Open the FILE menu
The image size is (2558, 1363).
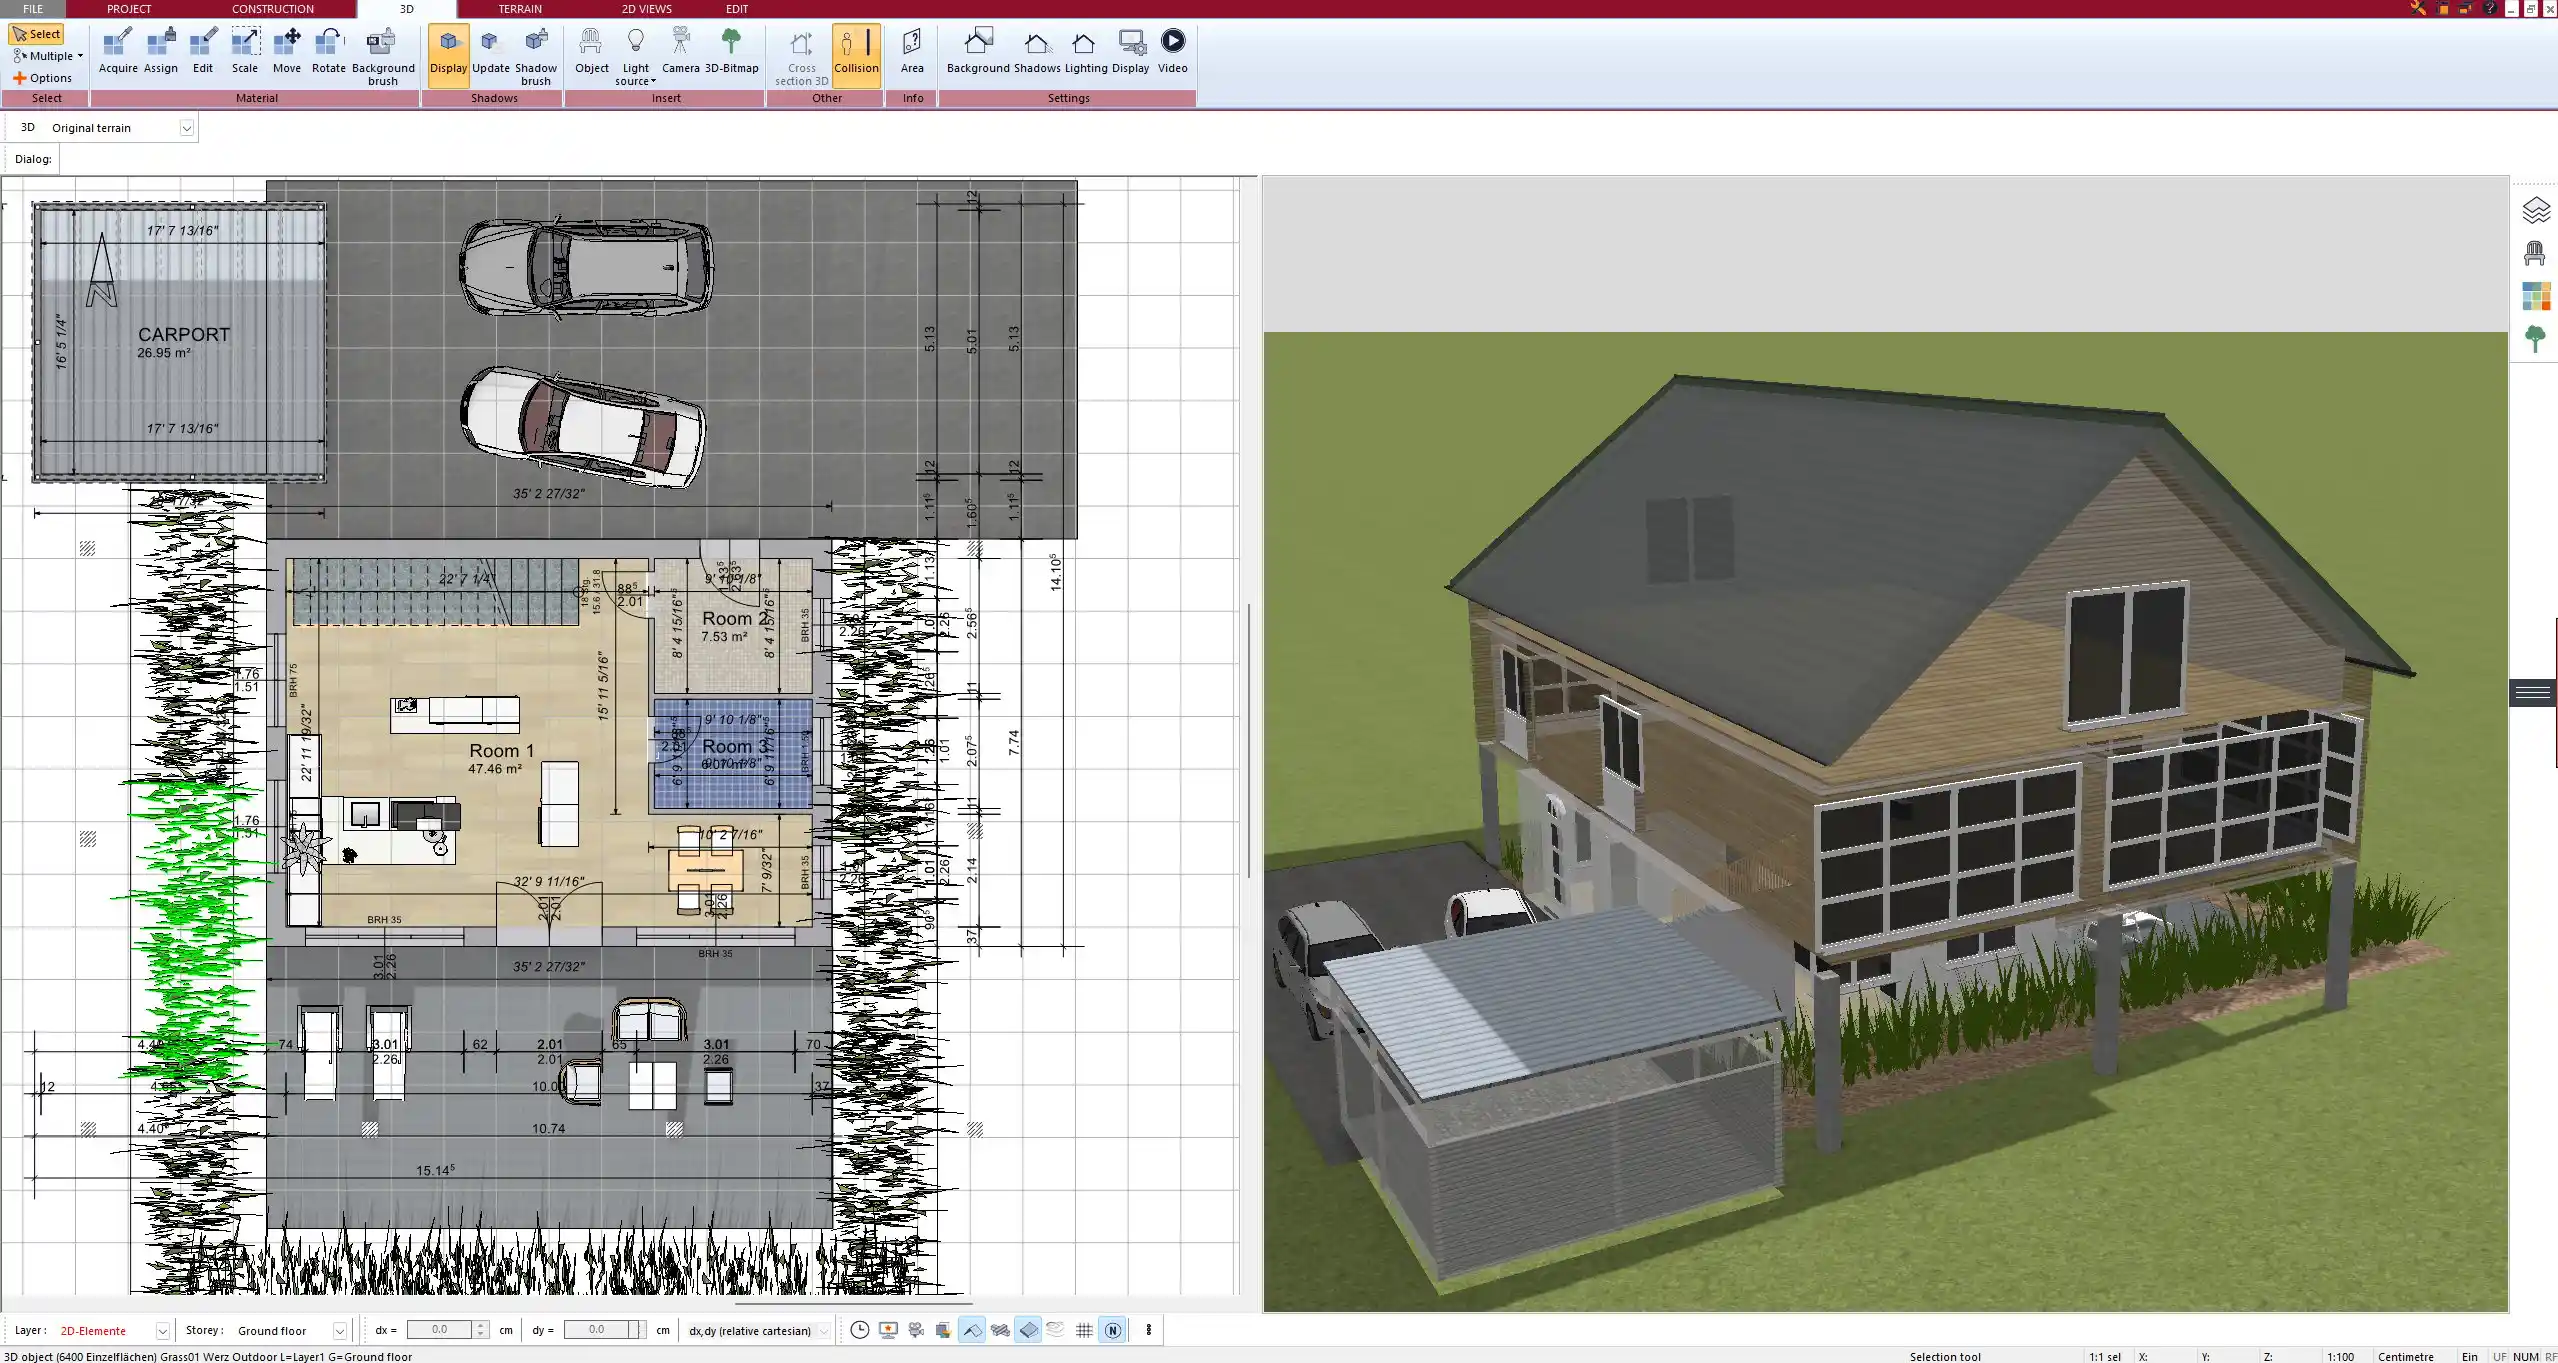click(x=33, y=9)
